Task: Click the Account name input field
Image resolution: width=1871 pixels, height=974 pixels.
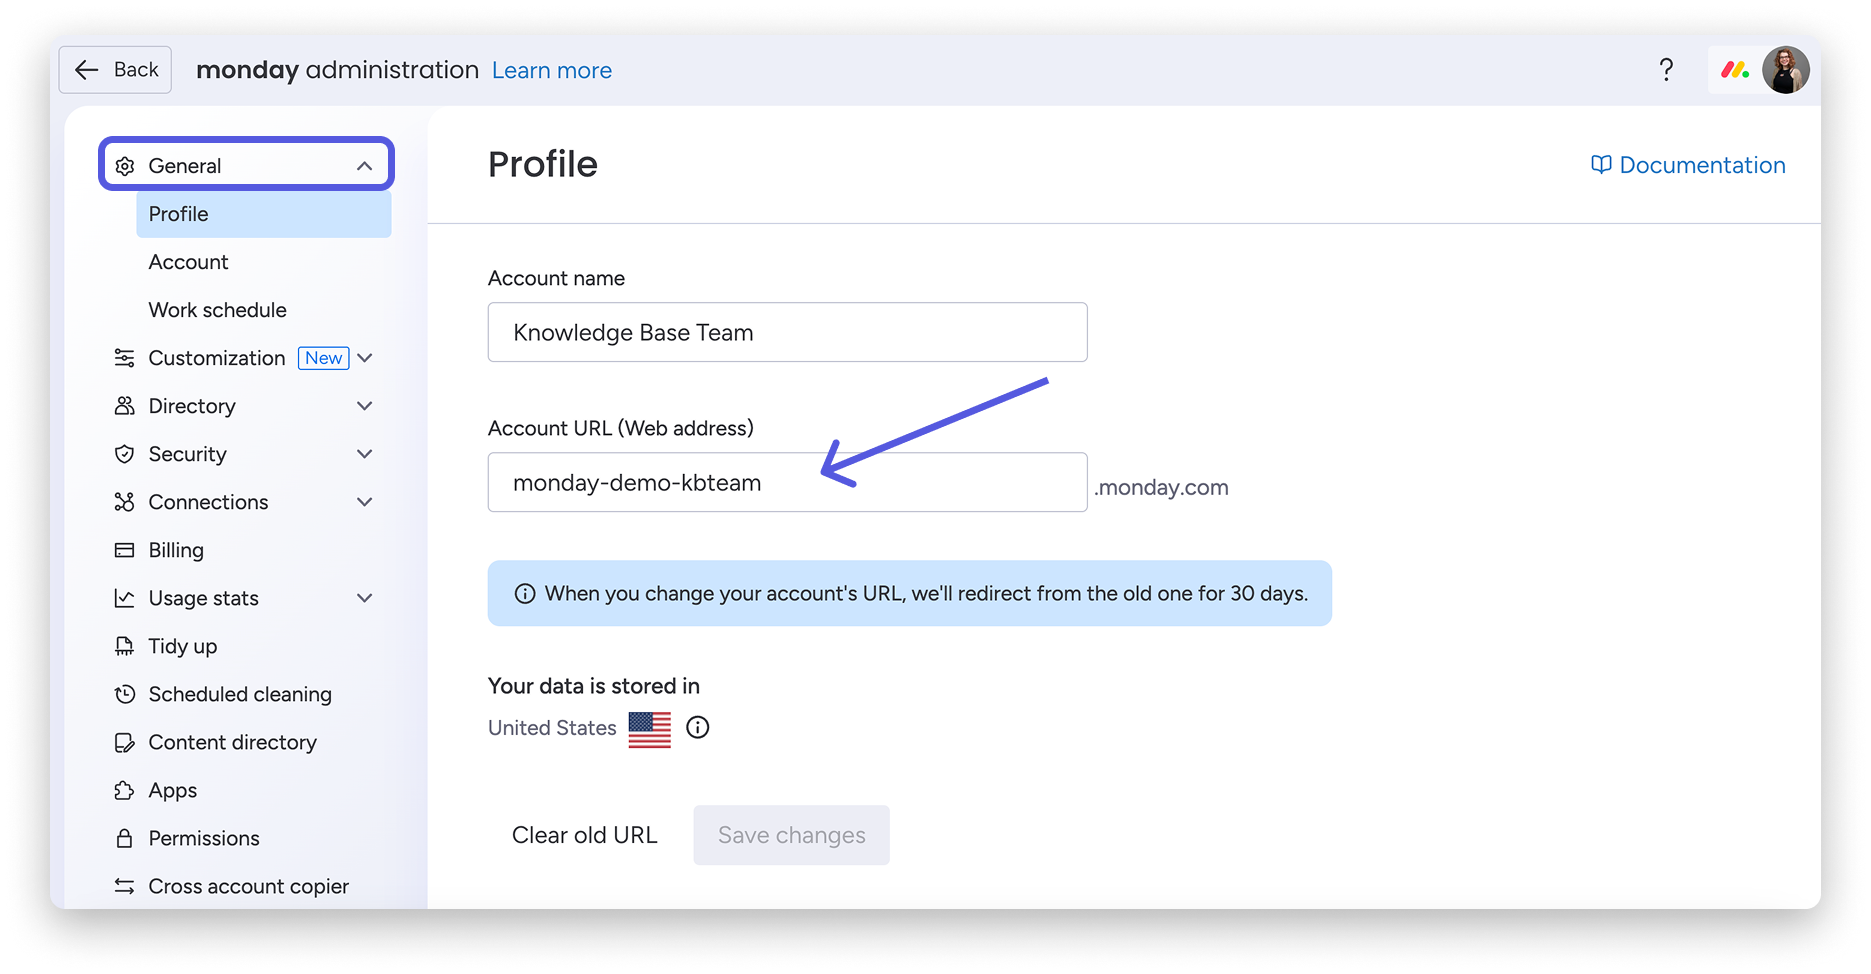Action: point(788,332)
